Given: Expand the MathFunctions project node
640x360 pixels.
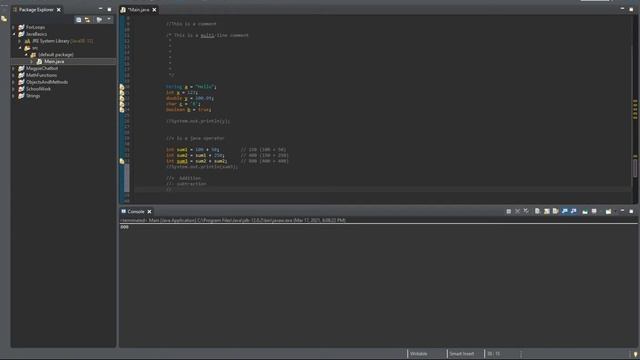Looking at the screenshot, I should tap(13, 75).
